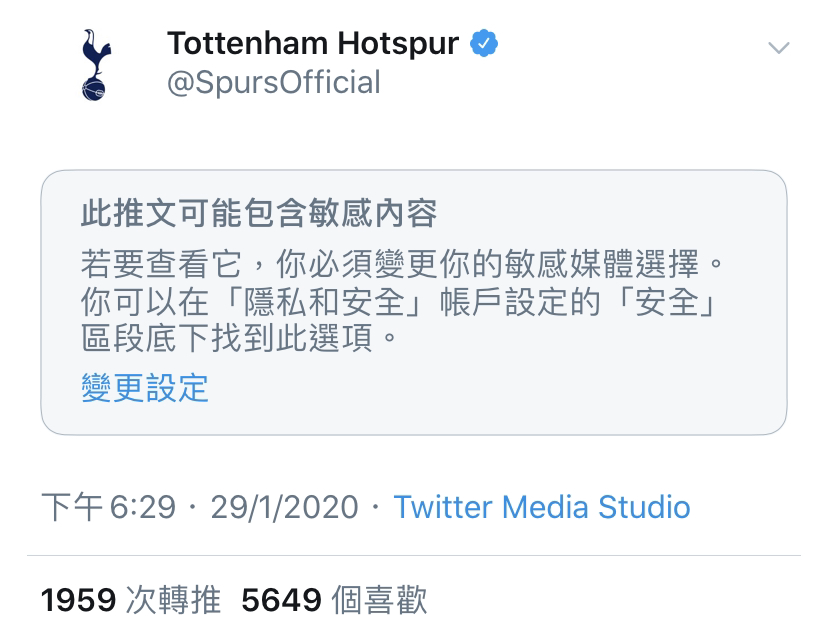Click the sensitive media warning paragraph
The height and width of the screenshot is (640, 828).
click(401, 300)
